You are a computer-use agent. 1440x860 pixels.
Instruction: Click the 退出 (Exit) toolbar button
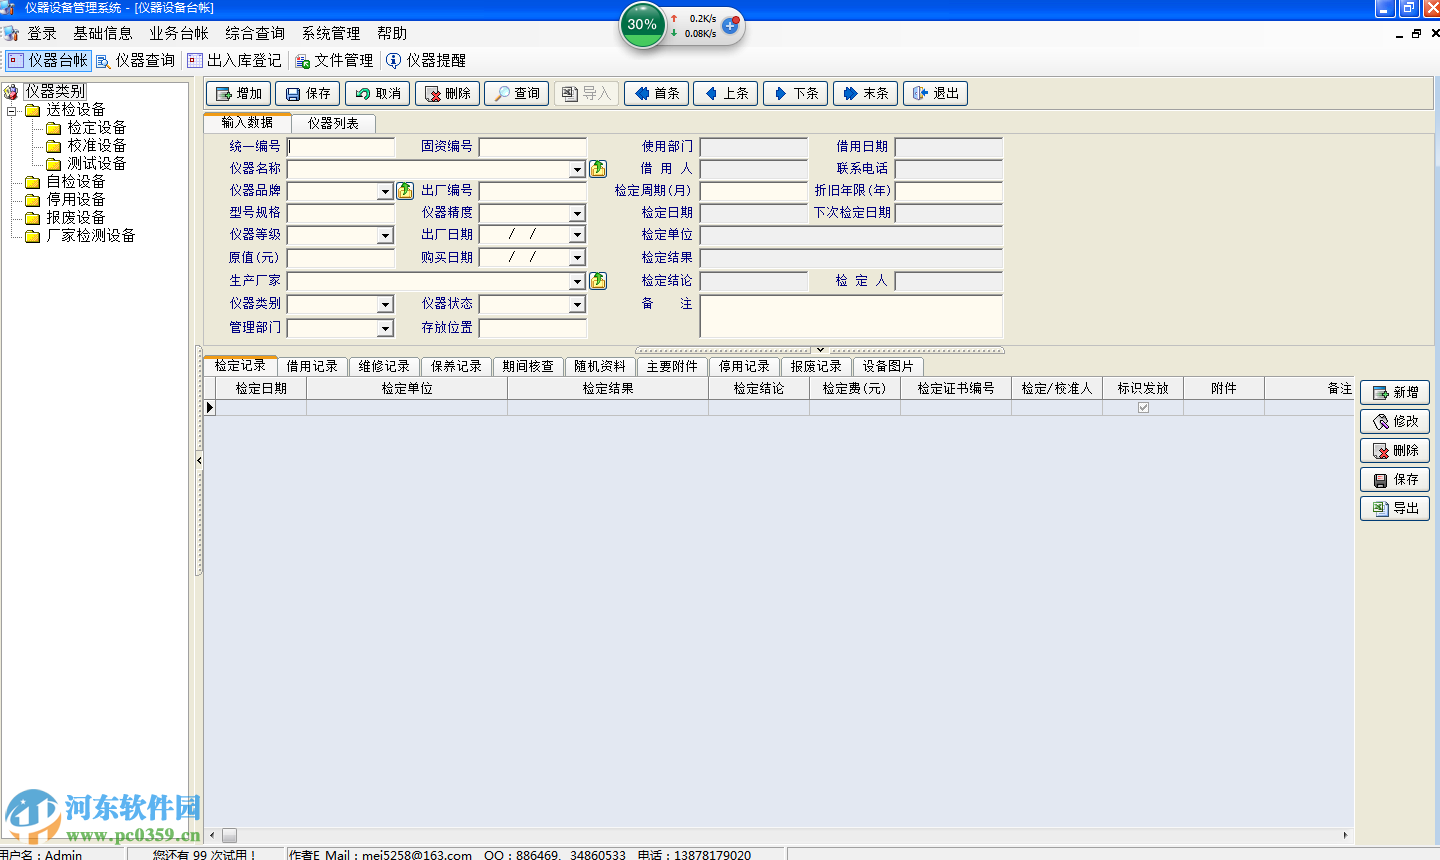coord(935,93)
